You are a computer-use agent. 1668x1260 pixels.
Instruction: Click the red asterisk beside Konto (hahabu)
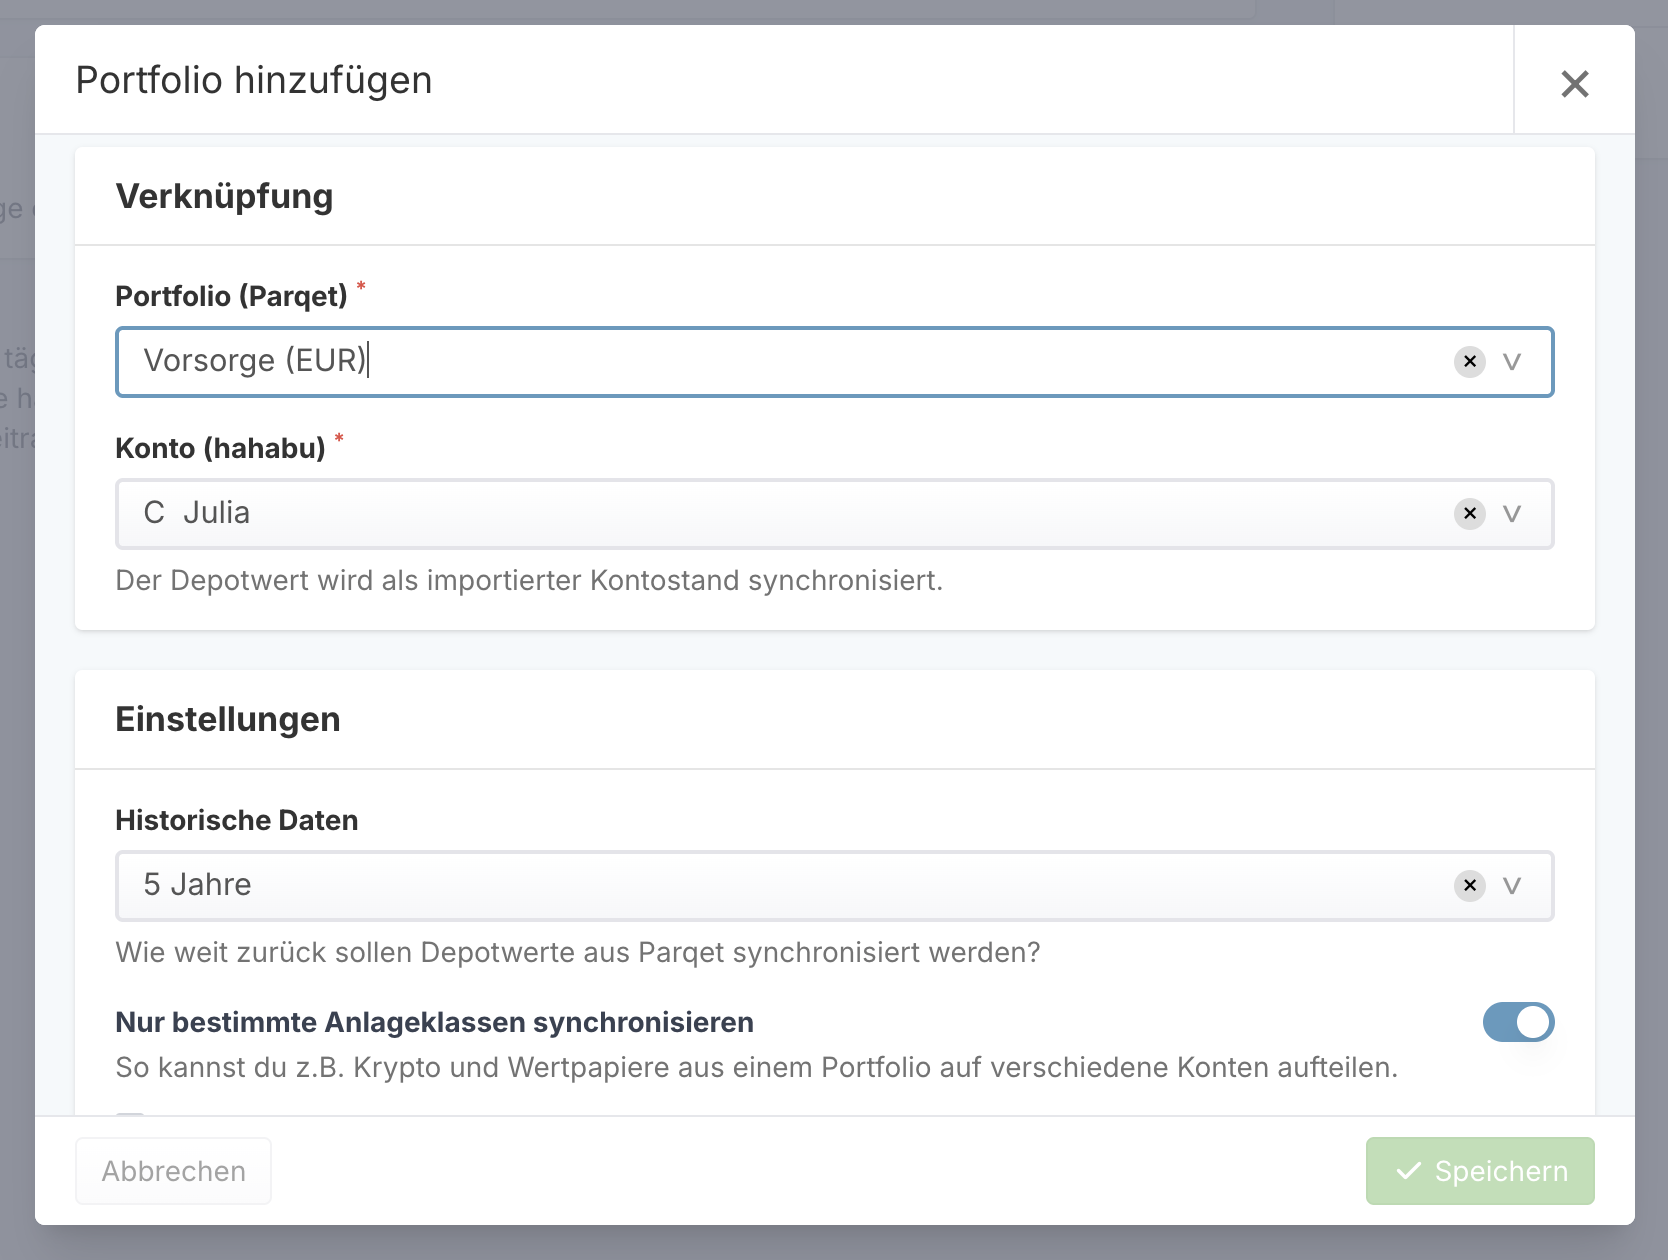(x=339, y=440)
